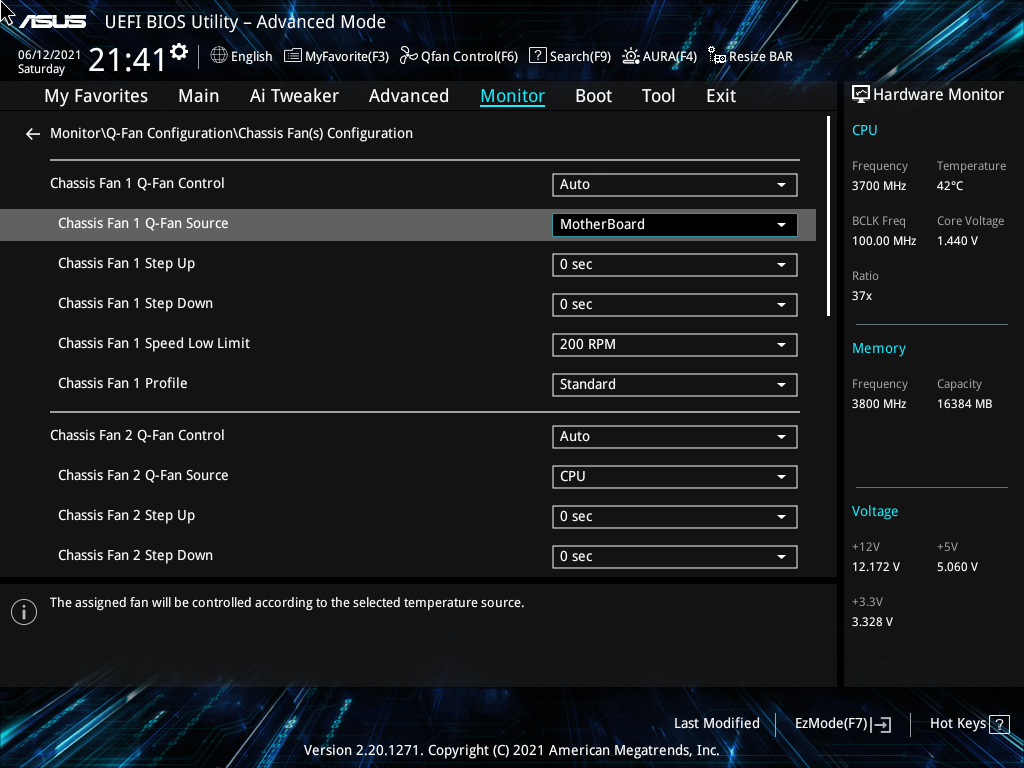The image size is (1024, 768).
Task: Click the Voltage section heading
Action: [874, 511]
